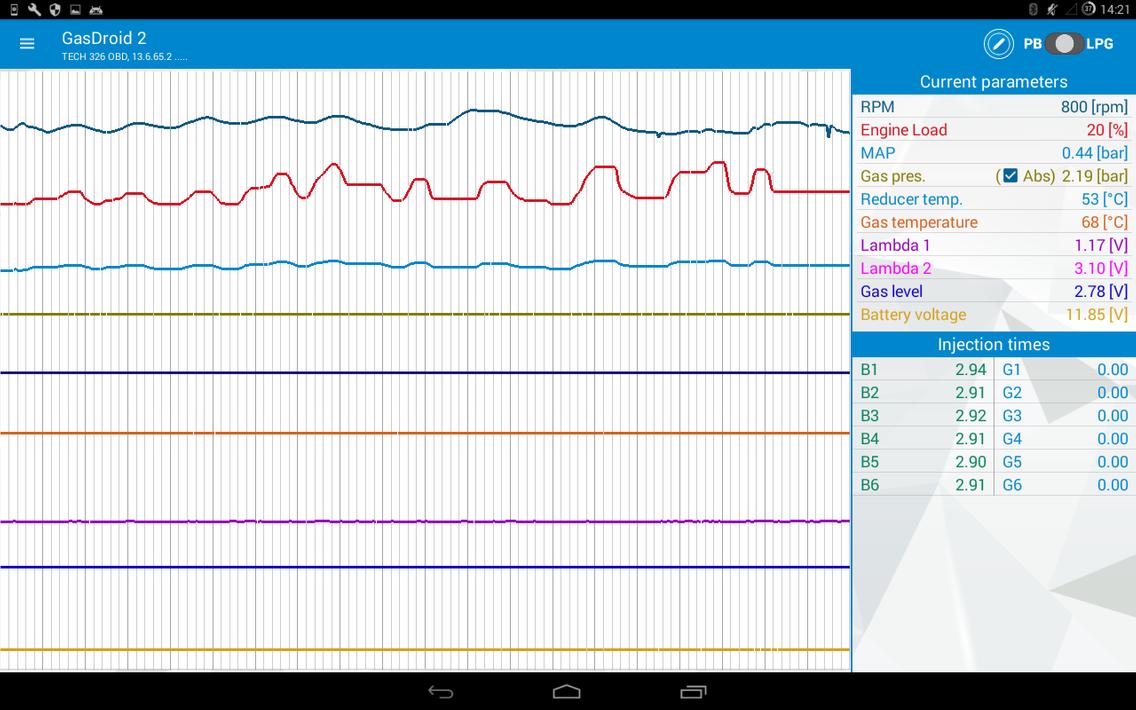The width and height of the screenshot is (1136, 710).
Task: Tap the G4 gas injection cell
Action: pos(1065,439)
